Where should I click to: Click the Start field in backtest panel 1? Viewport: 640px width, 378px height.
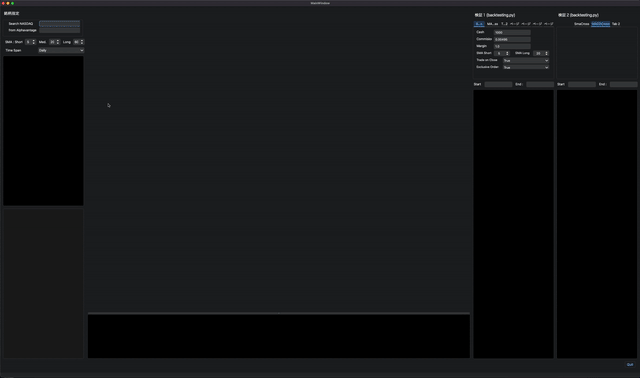tap(498, 84)
